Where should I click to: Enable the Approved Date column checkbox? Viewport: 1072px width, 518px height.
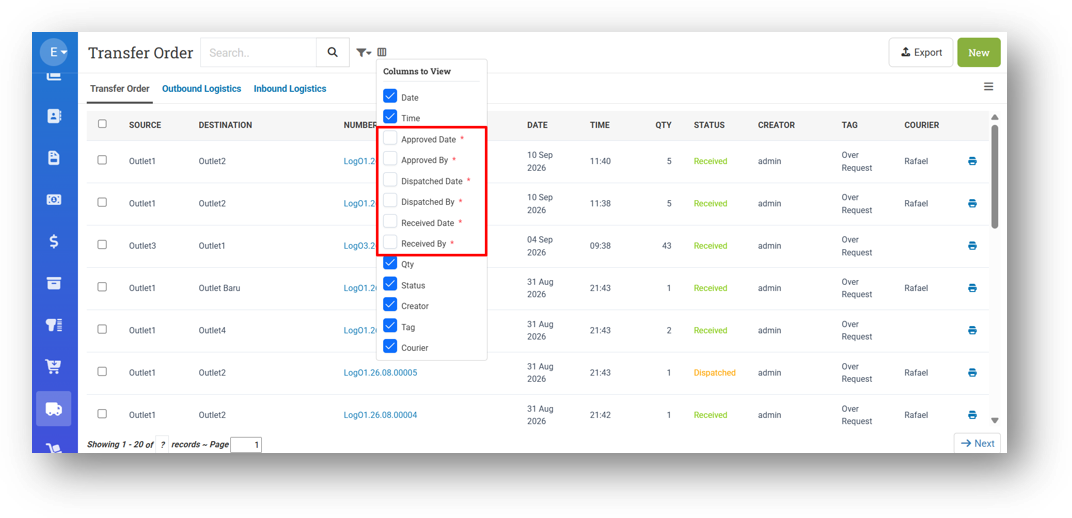point(390,138)
